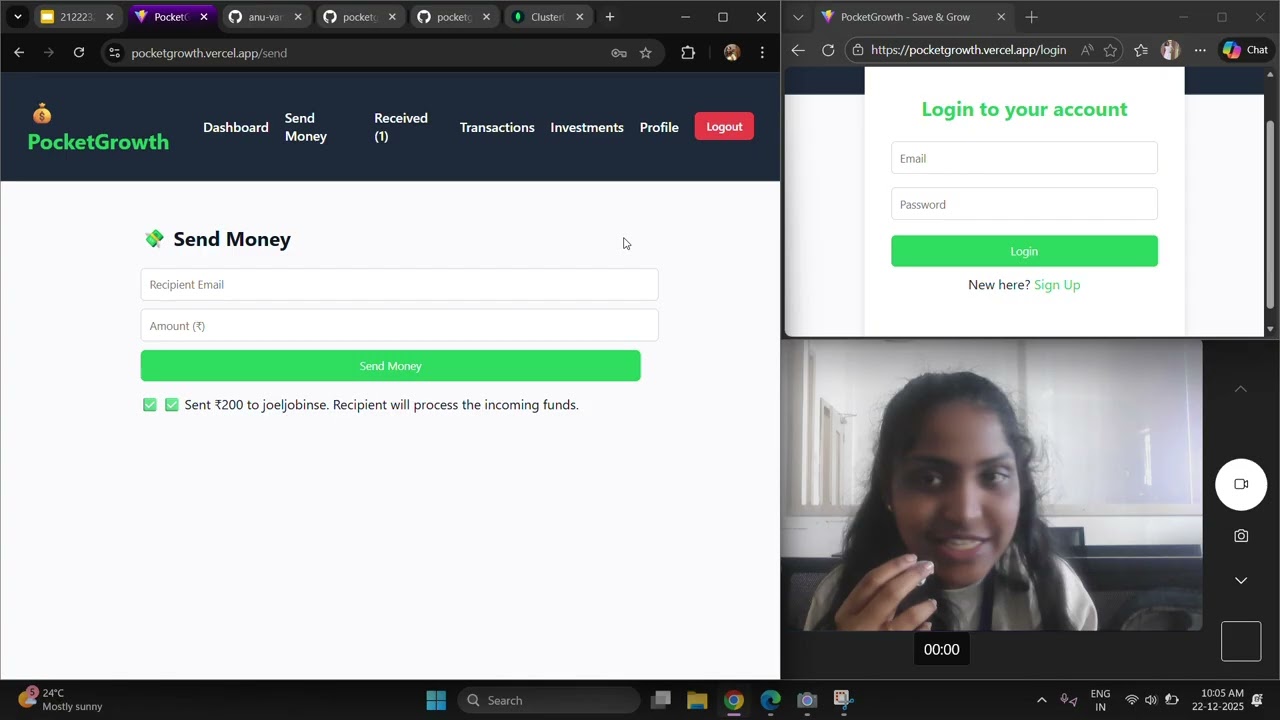Open Transactions nav link

[x=497, y=127]
